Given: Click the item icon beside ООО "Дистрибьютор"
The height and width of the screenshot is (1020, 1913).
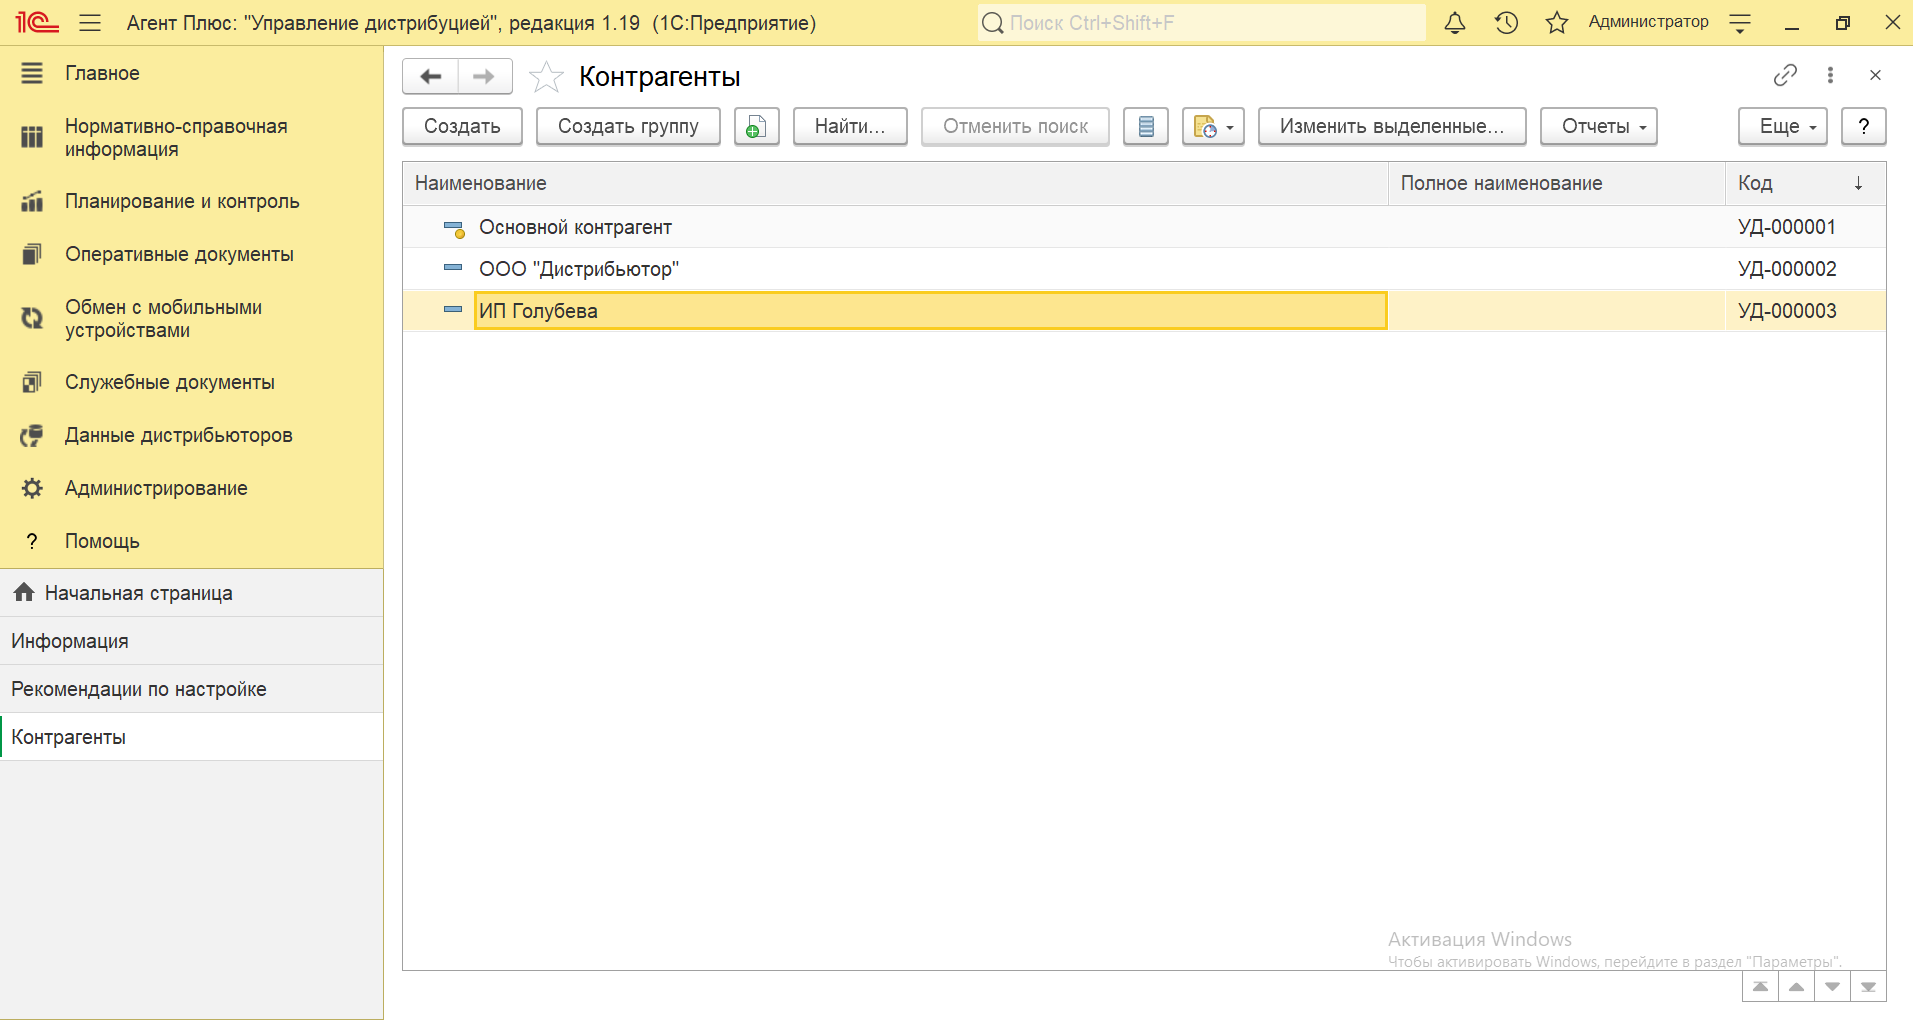Looking at the screenshot, I should 453,267.
